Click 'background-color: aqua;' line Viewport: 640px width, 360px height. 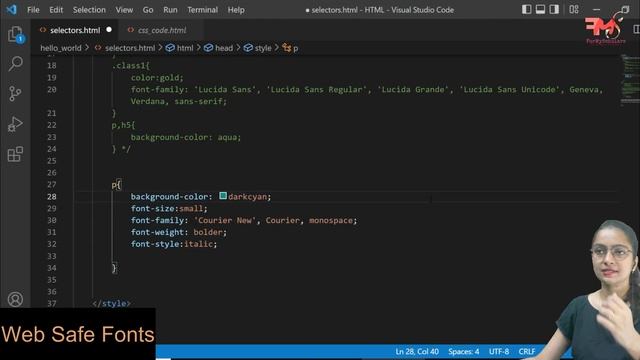coord(186,137)
